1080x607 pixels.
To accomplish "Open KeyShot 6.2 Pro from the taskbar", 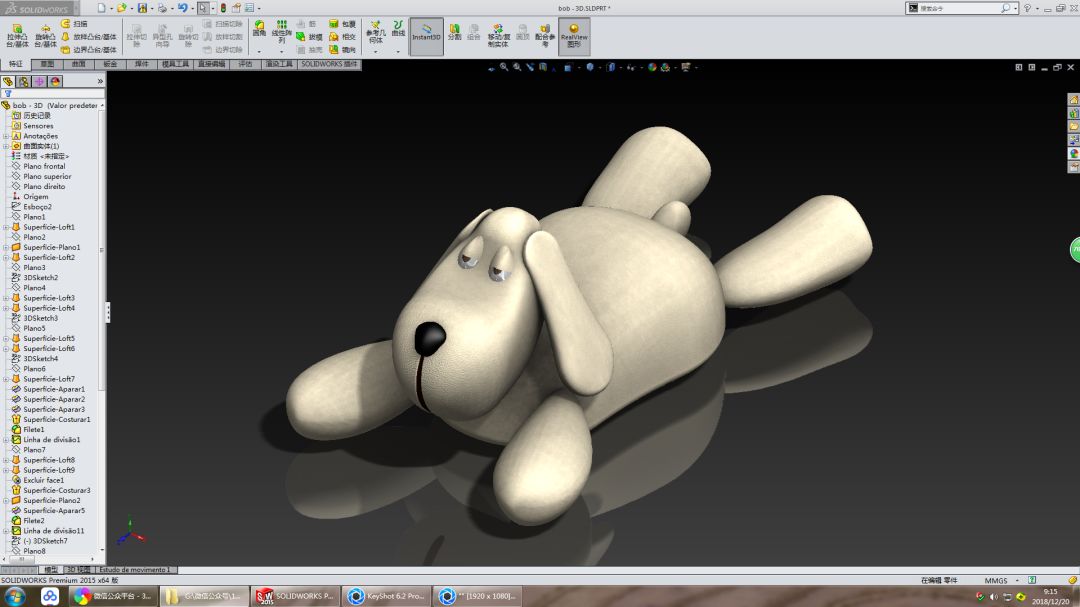I will 388,596.
